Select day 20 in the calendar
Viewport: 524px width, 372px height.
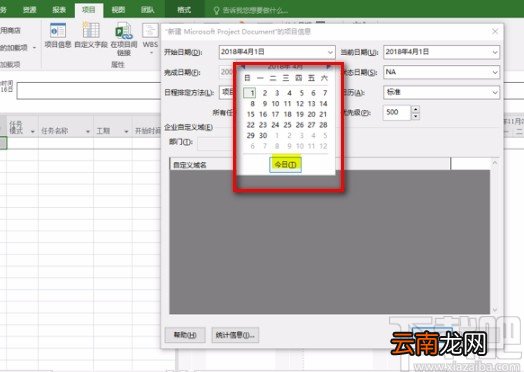click(x=311, y=114)
